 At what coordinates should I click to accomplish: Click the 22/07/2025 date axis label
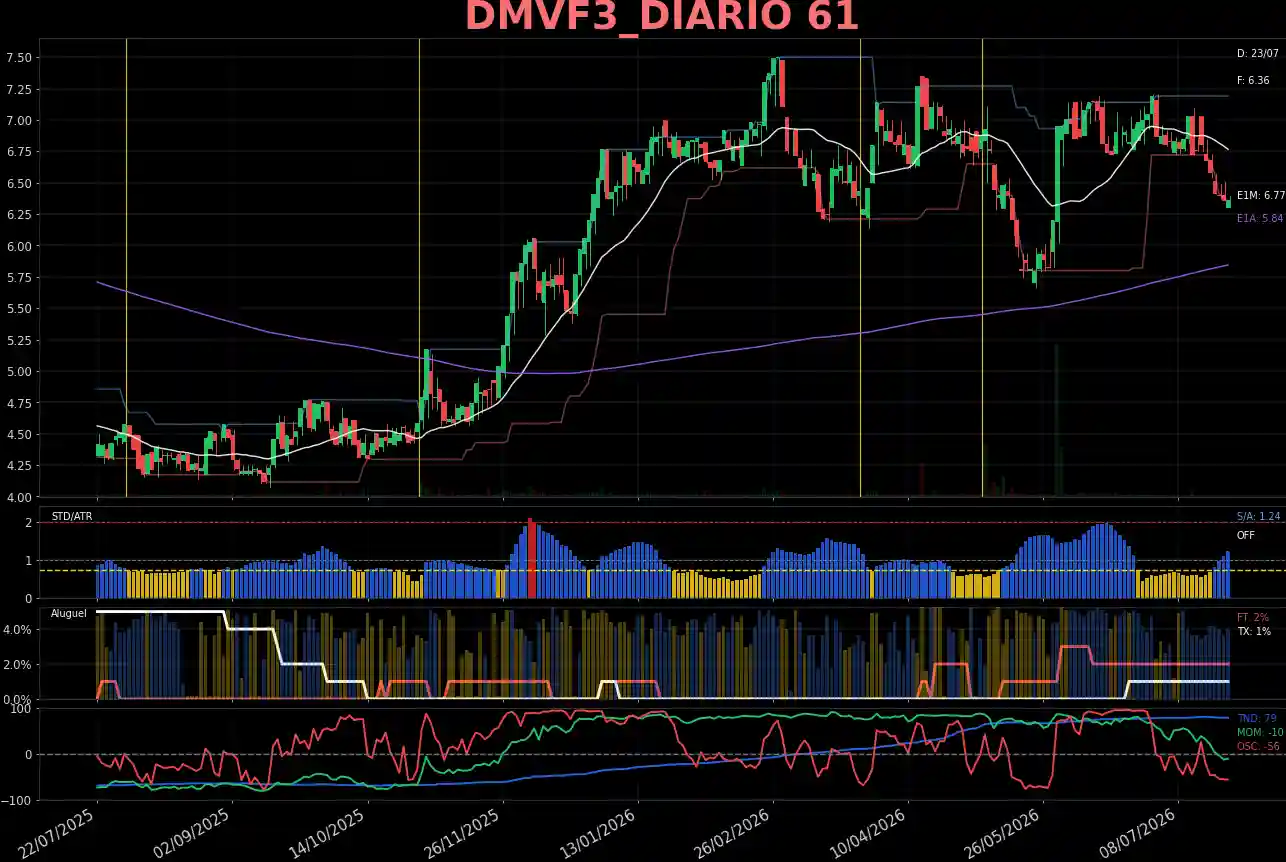coord(59,832)
